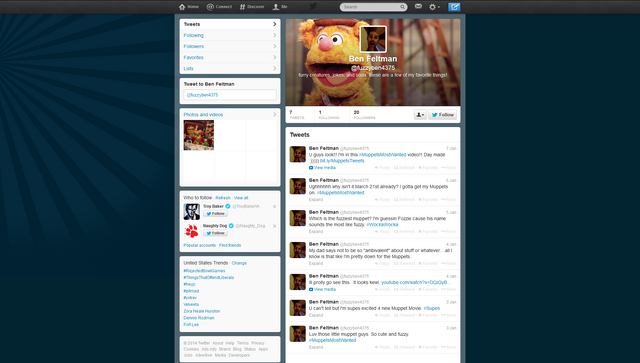Open the Discover tab

coord(252,7)
